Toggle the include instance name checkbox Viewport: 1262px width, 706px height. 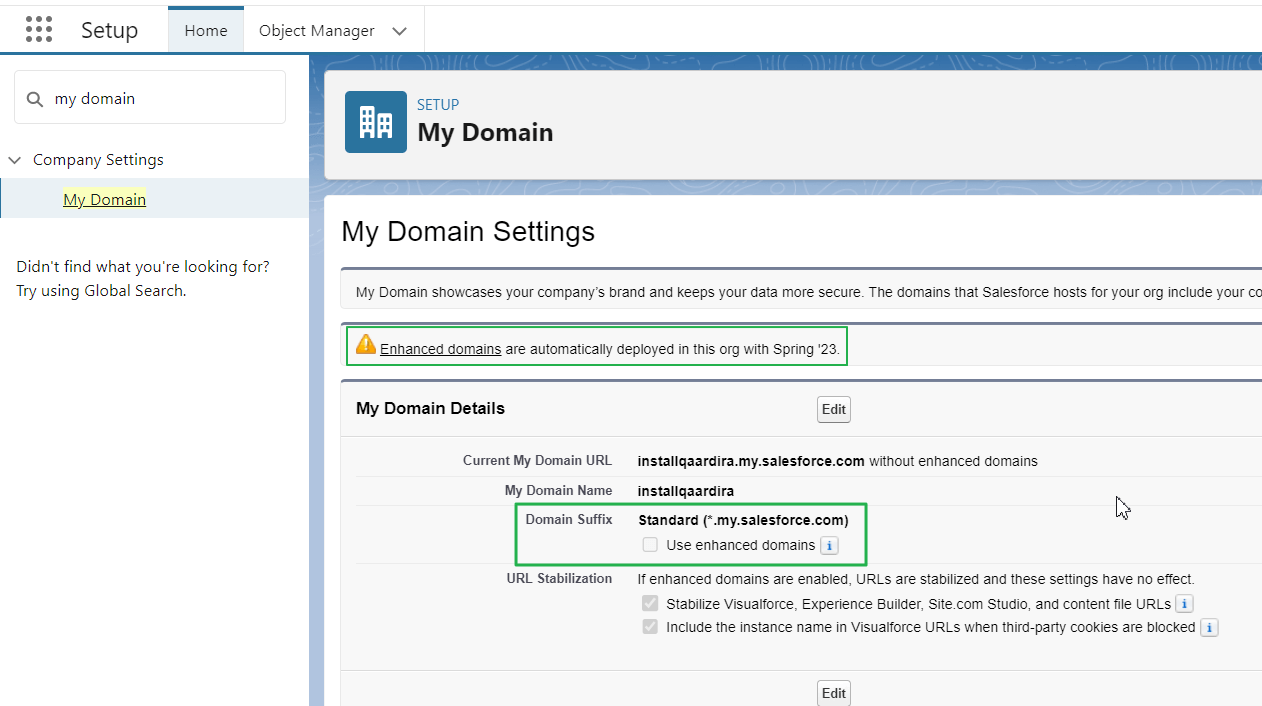pos(650,627)
